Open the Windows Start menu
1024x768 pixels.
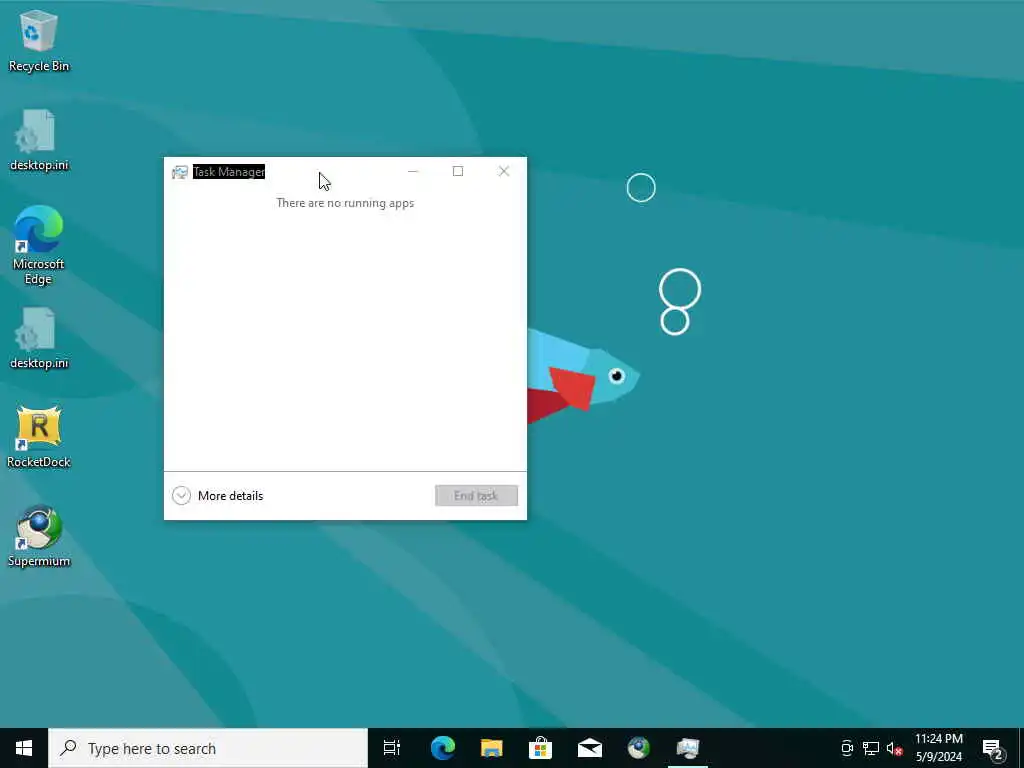[24, 748]
